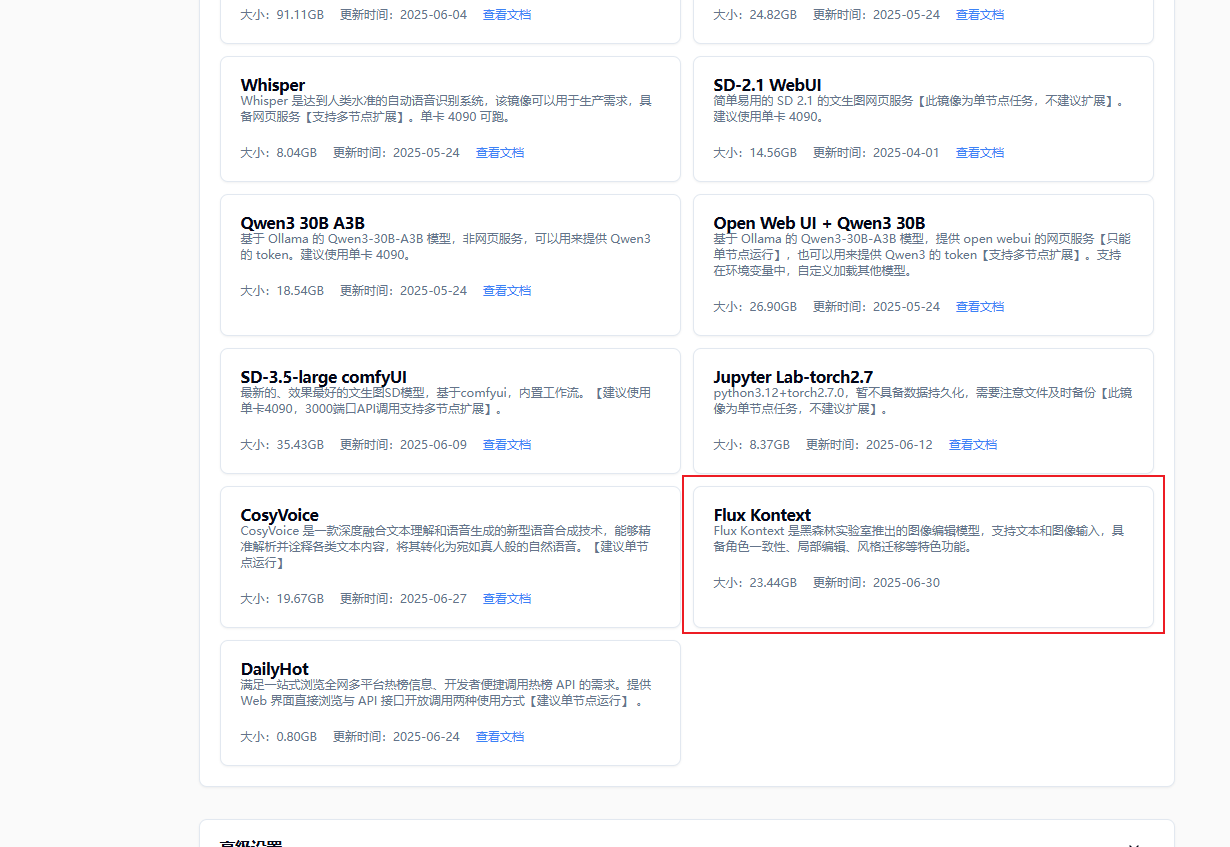View docs for Open Web UI + Qwen3 30B

click(x=979, y=307)
